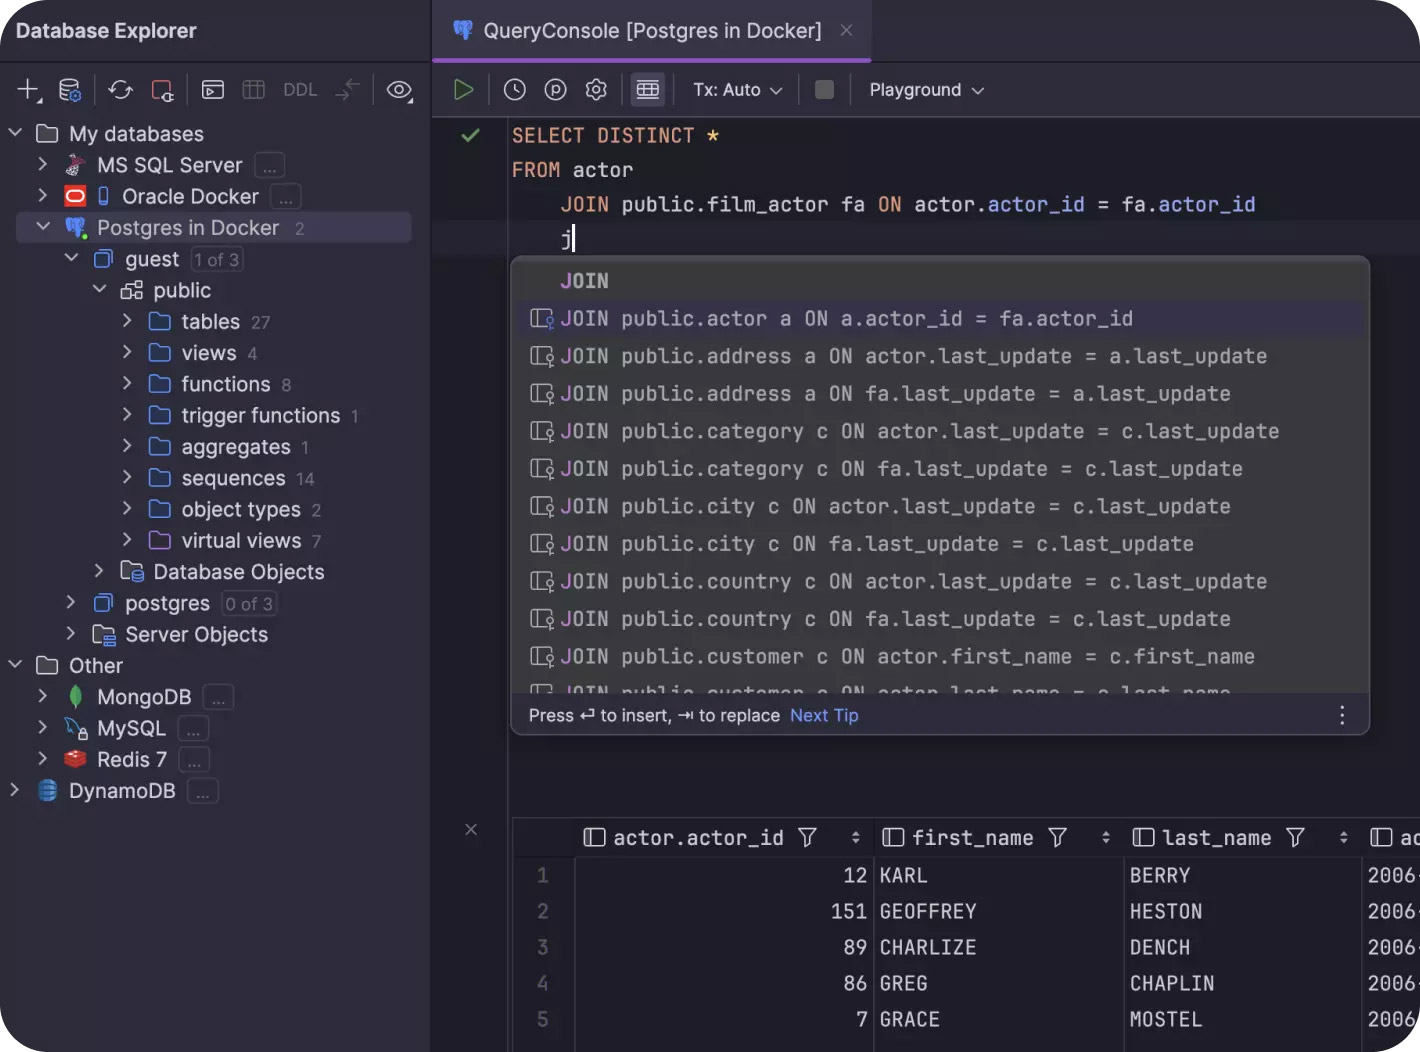Click the Redis 7 data source icon
The image size is (1420, 1052).
click(x=75, y=759)
